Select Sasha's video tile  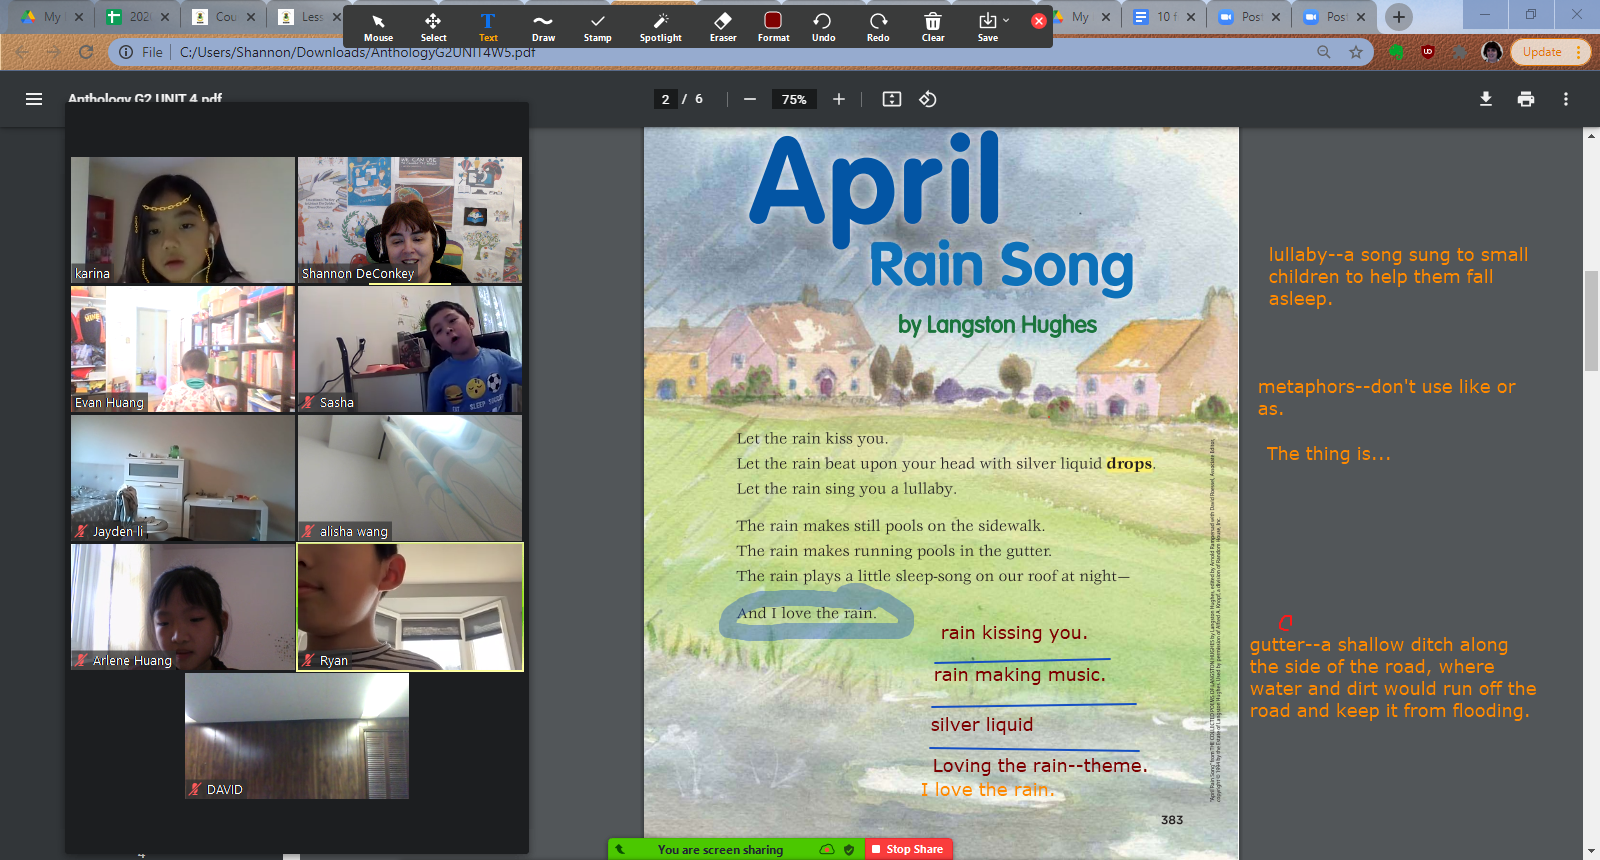(x=410, y=349)
